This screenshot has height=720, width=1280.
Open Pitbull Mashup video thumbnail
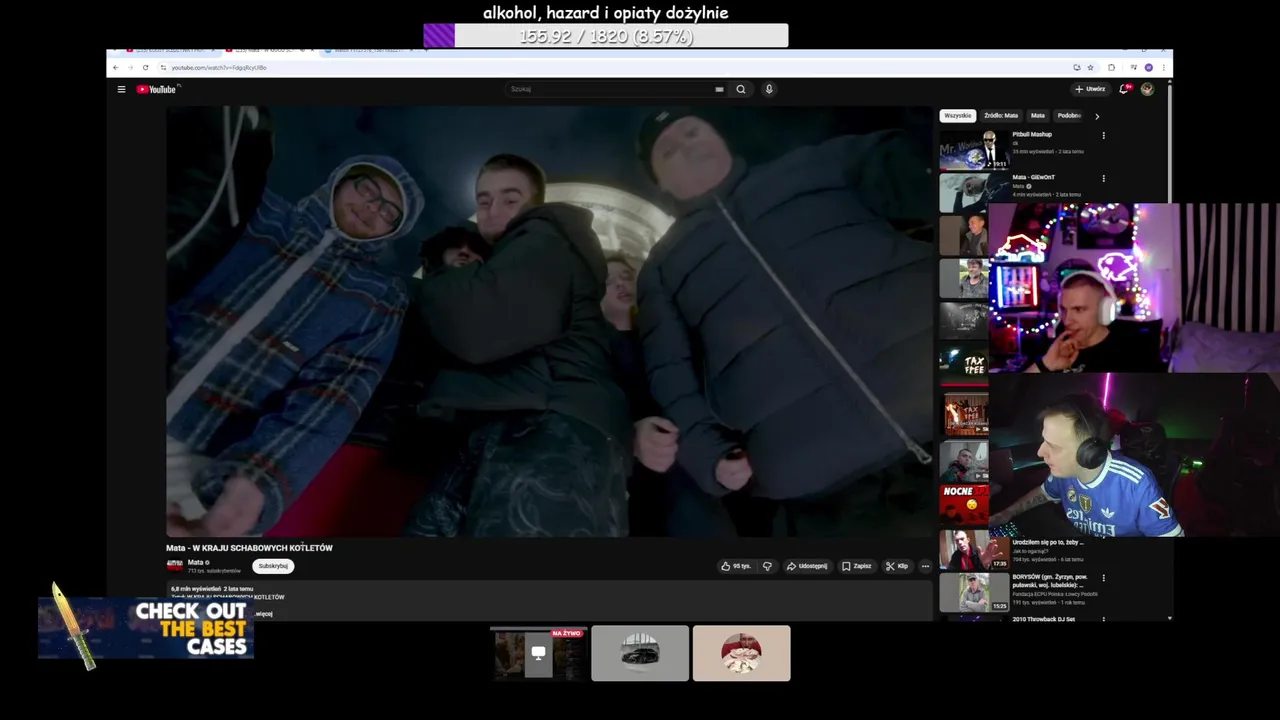click(x=974, y=149)
